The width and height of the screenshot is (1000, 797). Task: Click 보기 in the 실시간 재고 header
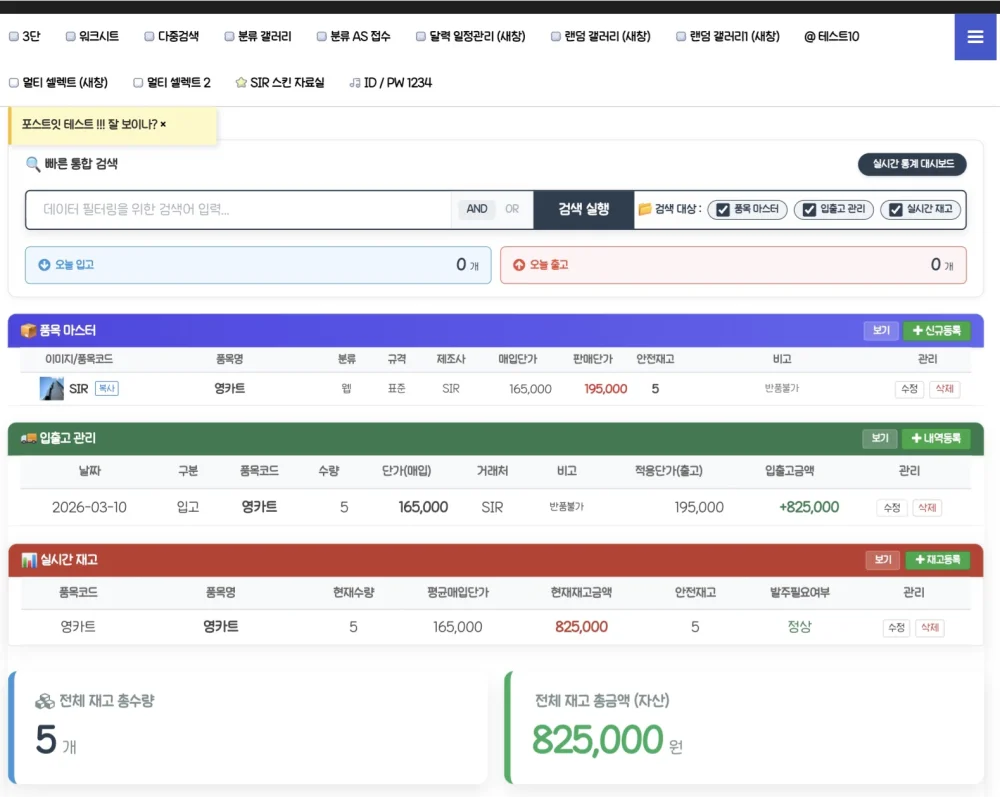click(x=883, y=560)
